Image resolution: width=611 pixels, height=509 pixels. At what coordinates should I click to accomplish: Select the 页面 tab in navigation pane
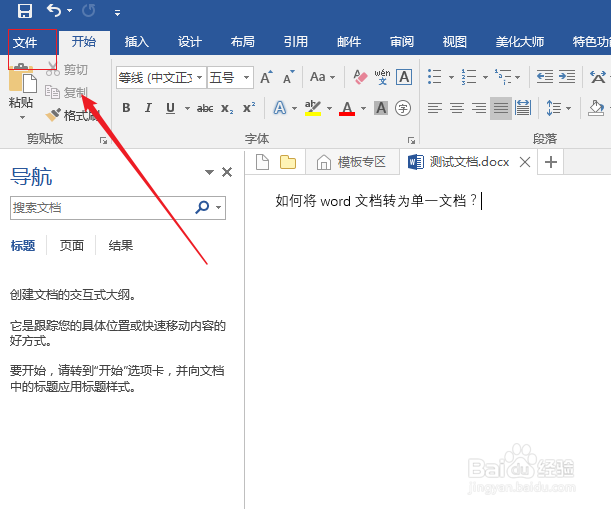coord(71,246)
